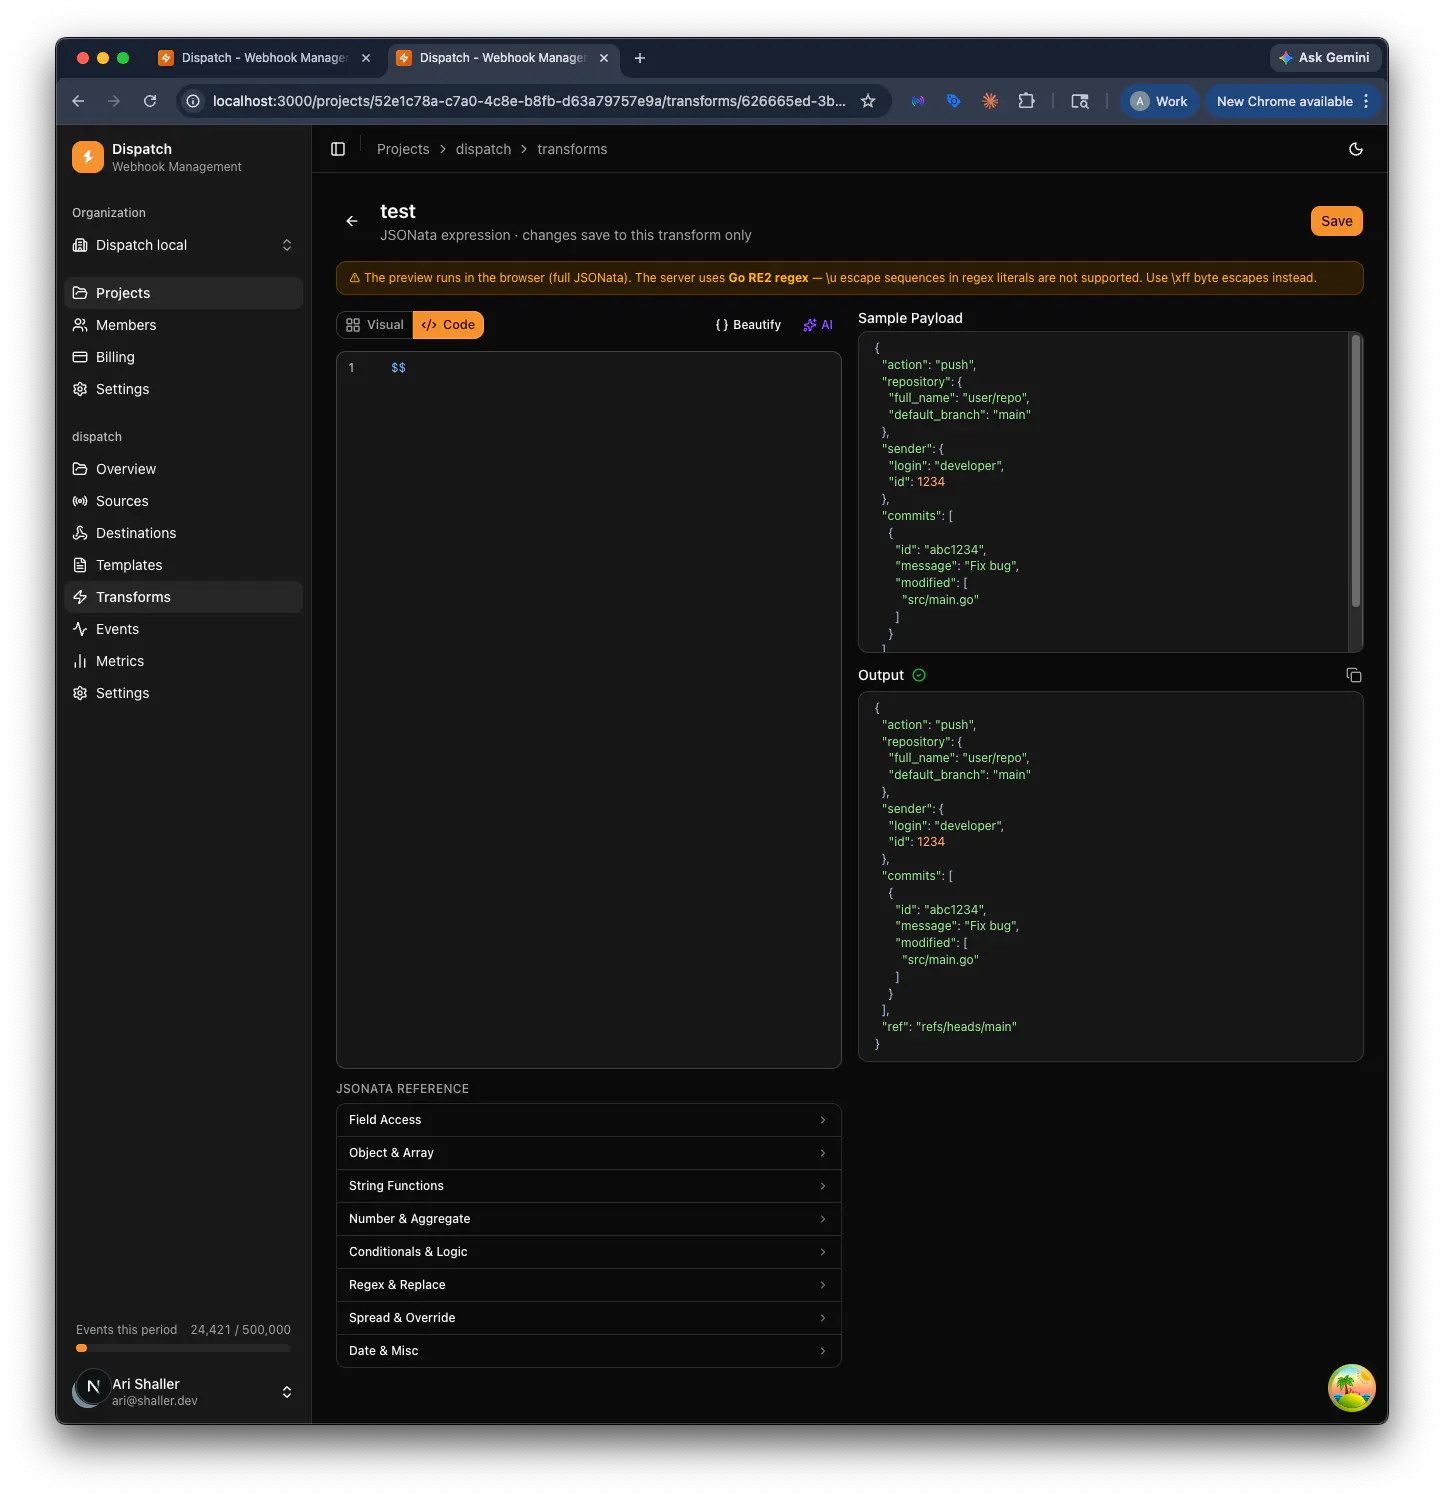Screen dimensions: 1444x1498
Task: Open new browser tab
Action: click(640, 58)
